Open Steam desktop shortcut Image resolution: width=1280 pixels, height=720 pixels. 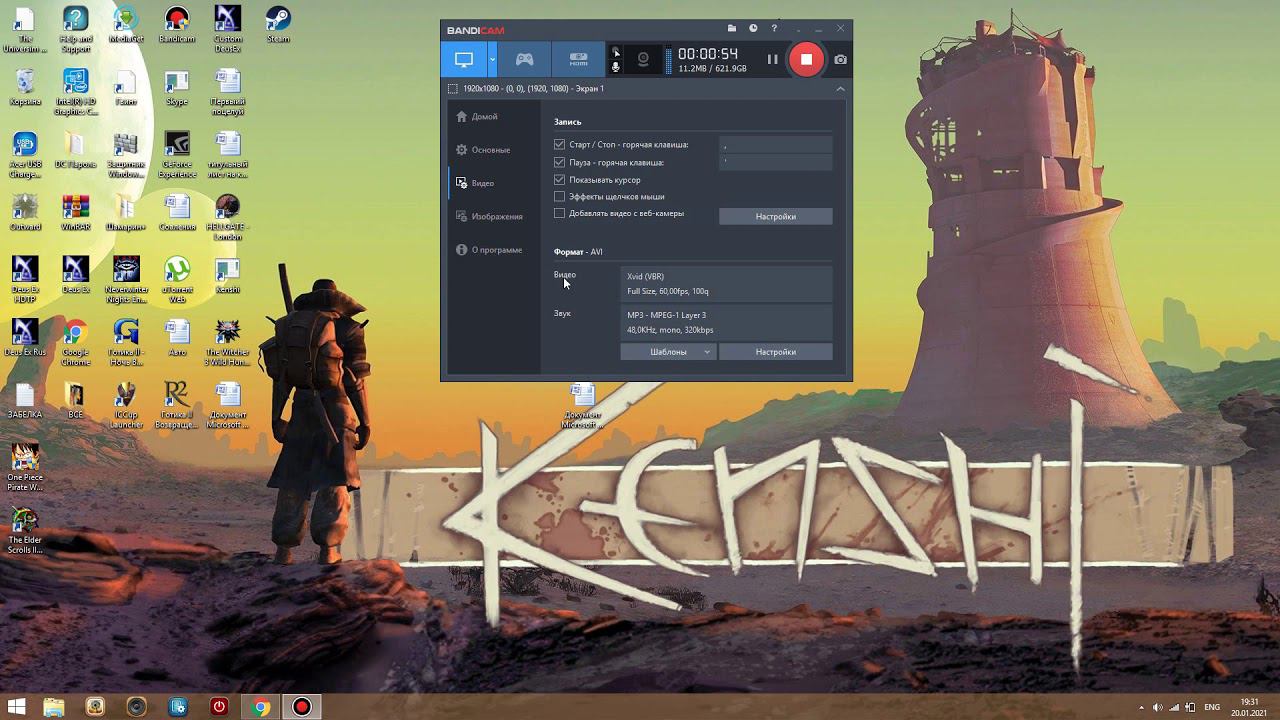tap(278, 25)
